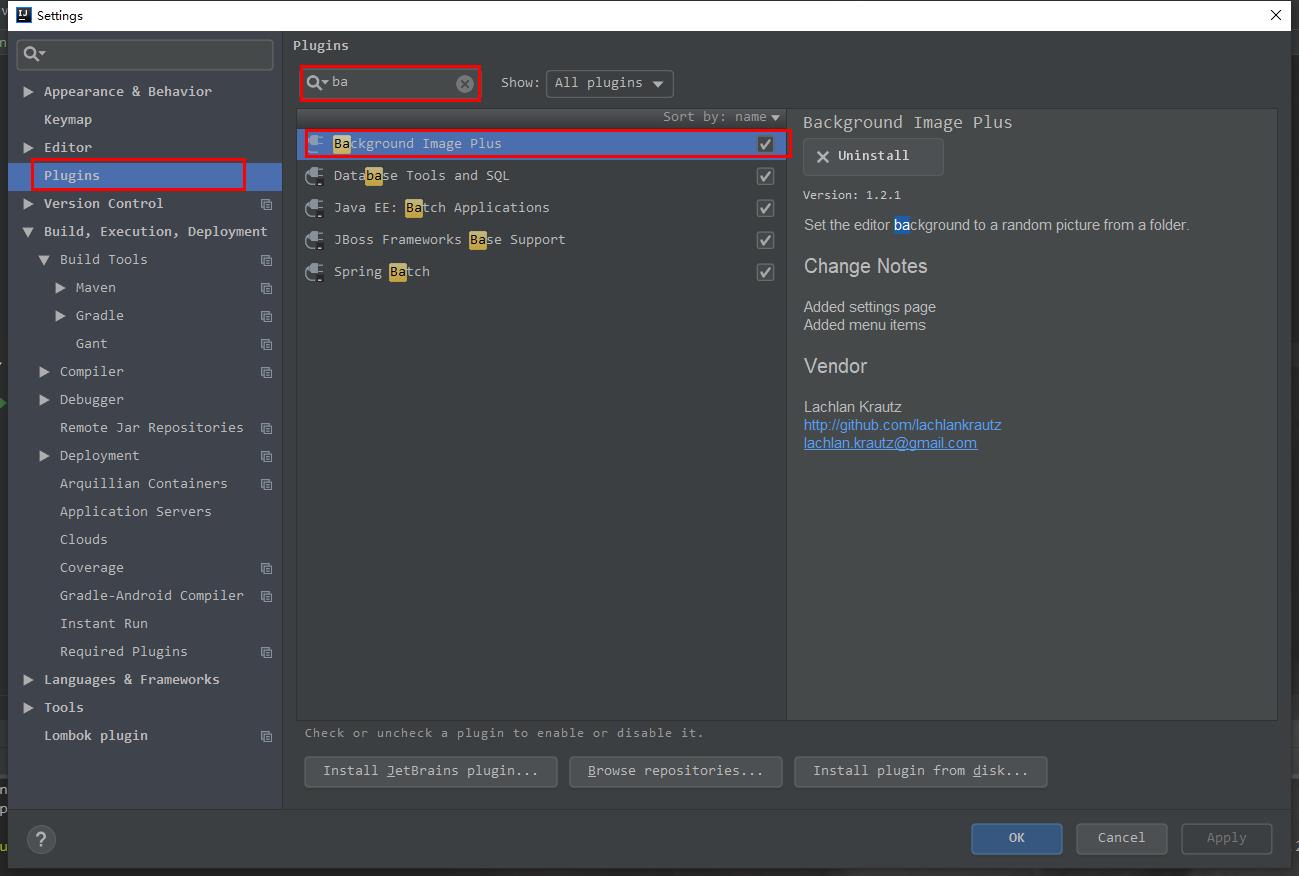Expand the Maven settings node

point(60,287)
